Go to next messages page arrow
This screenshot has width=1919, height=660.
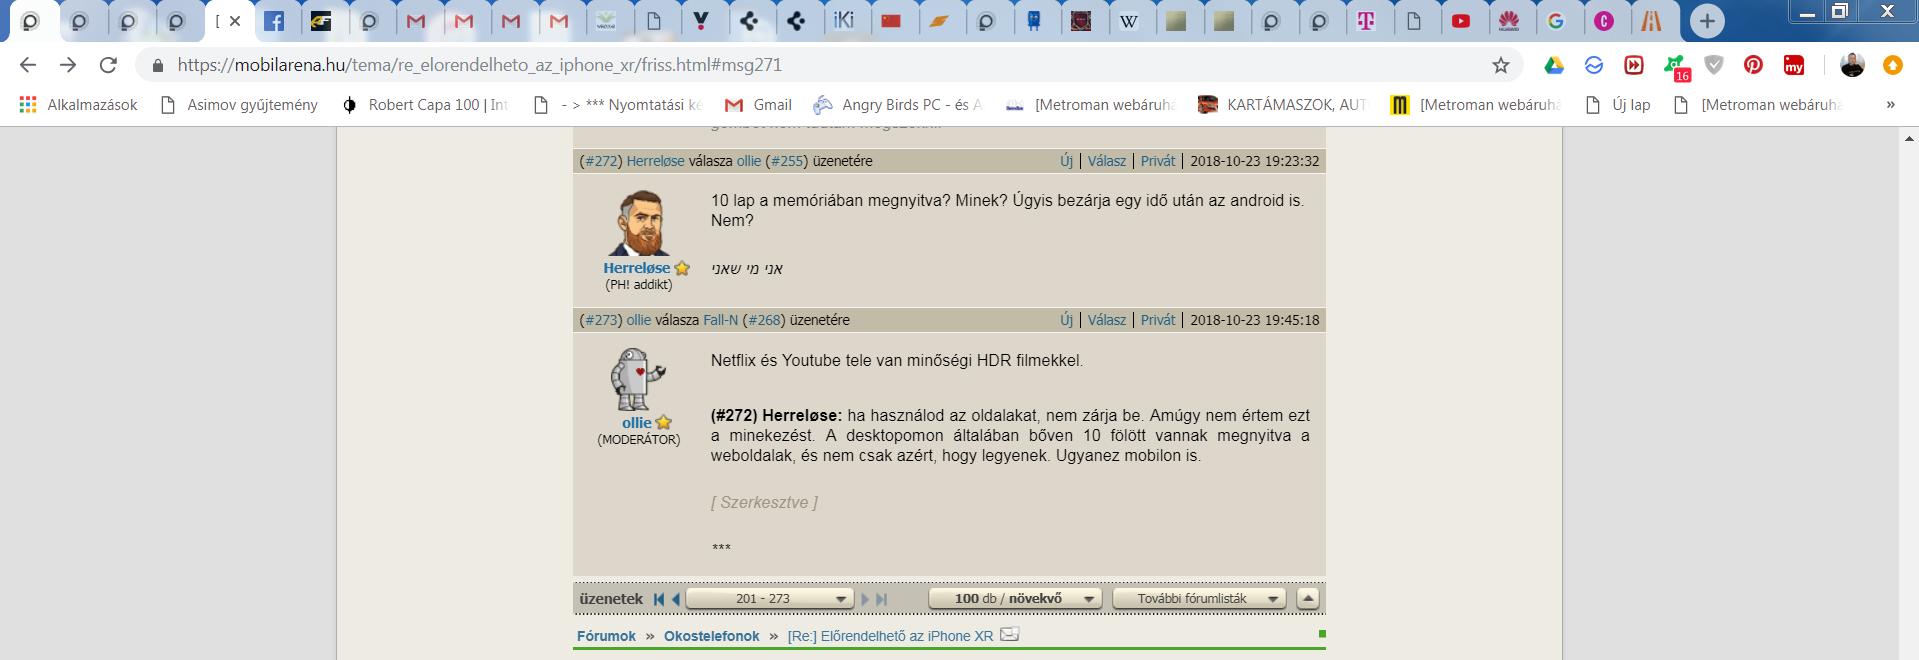pyautogui.click(x=865, y=599)
